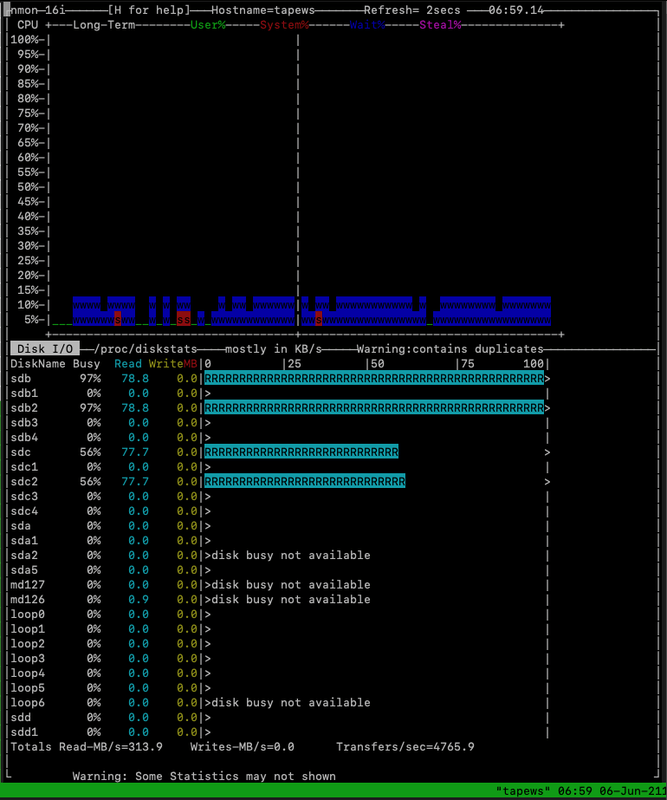Click the Writes-MB/s=0.0 total

pos(242,747)
